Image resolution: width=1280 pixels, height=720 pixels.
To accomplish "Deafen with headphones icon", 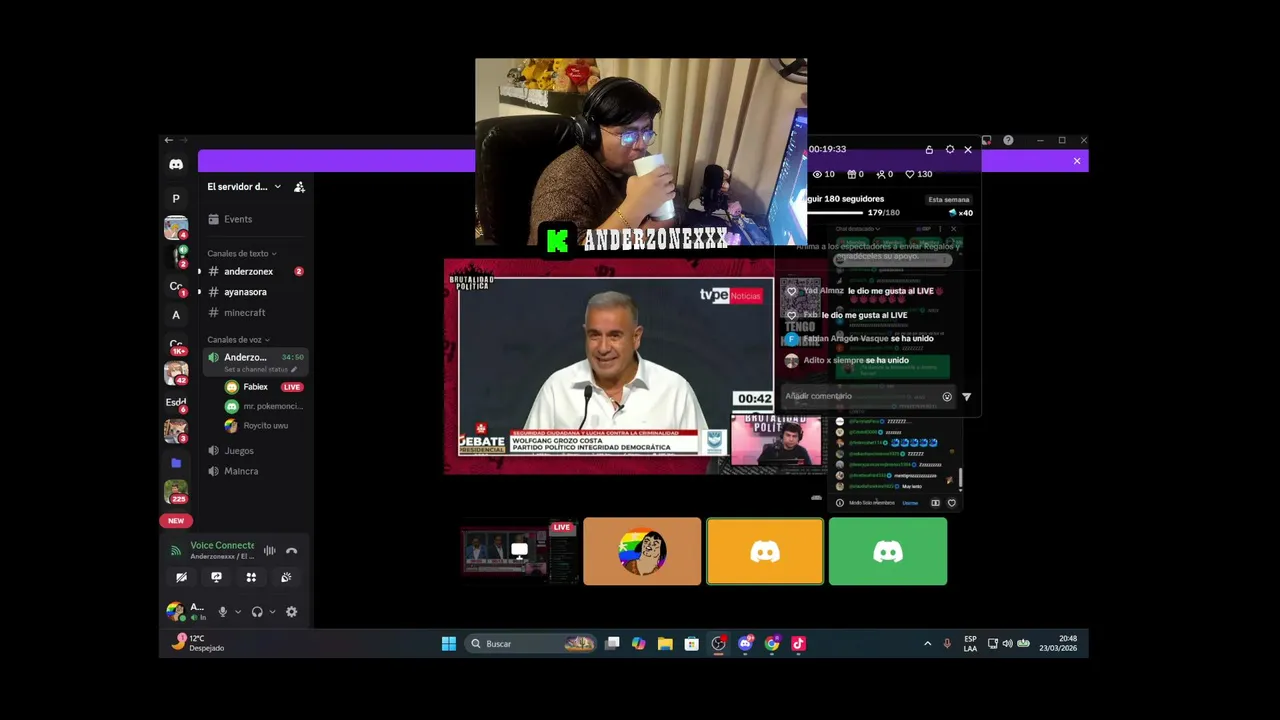I will [257, 612].
